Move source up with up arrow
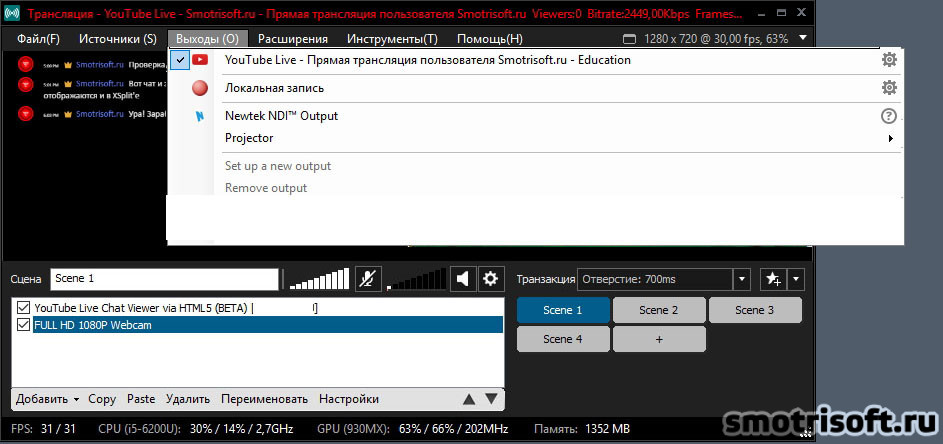 click(x=469, y=399)
